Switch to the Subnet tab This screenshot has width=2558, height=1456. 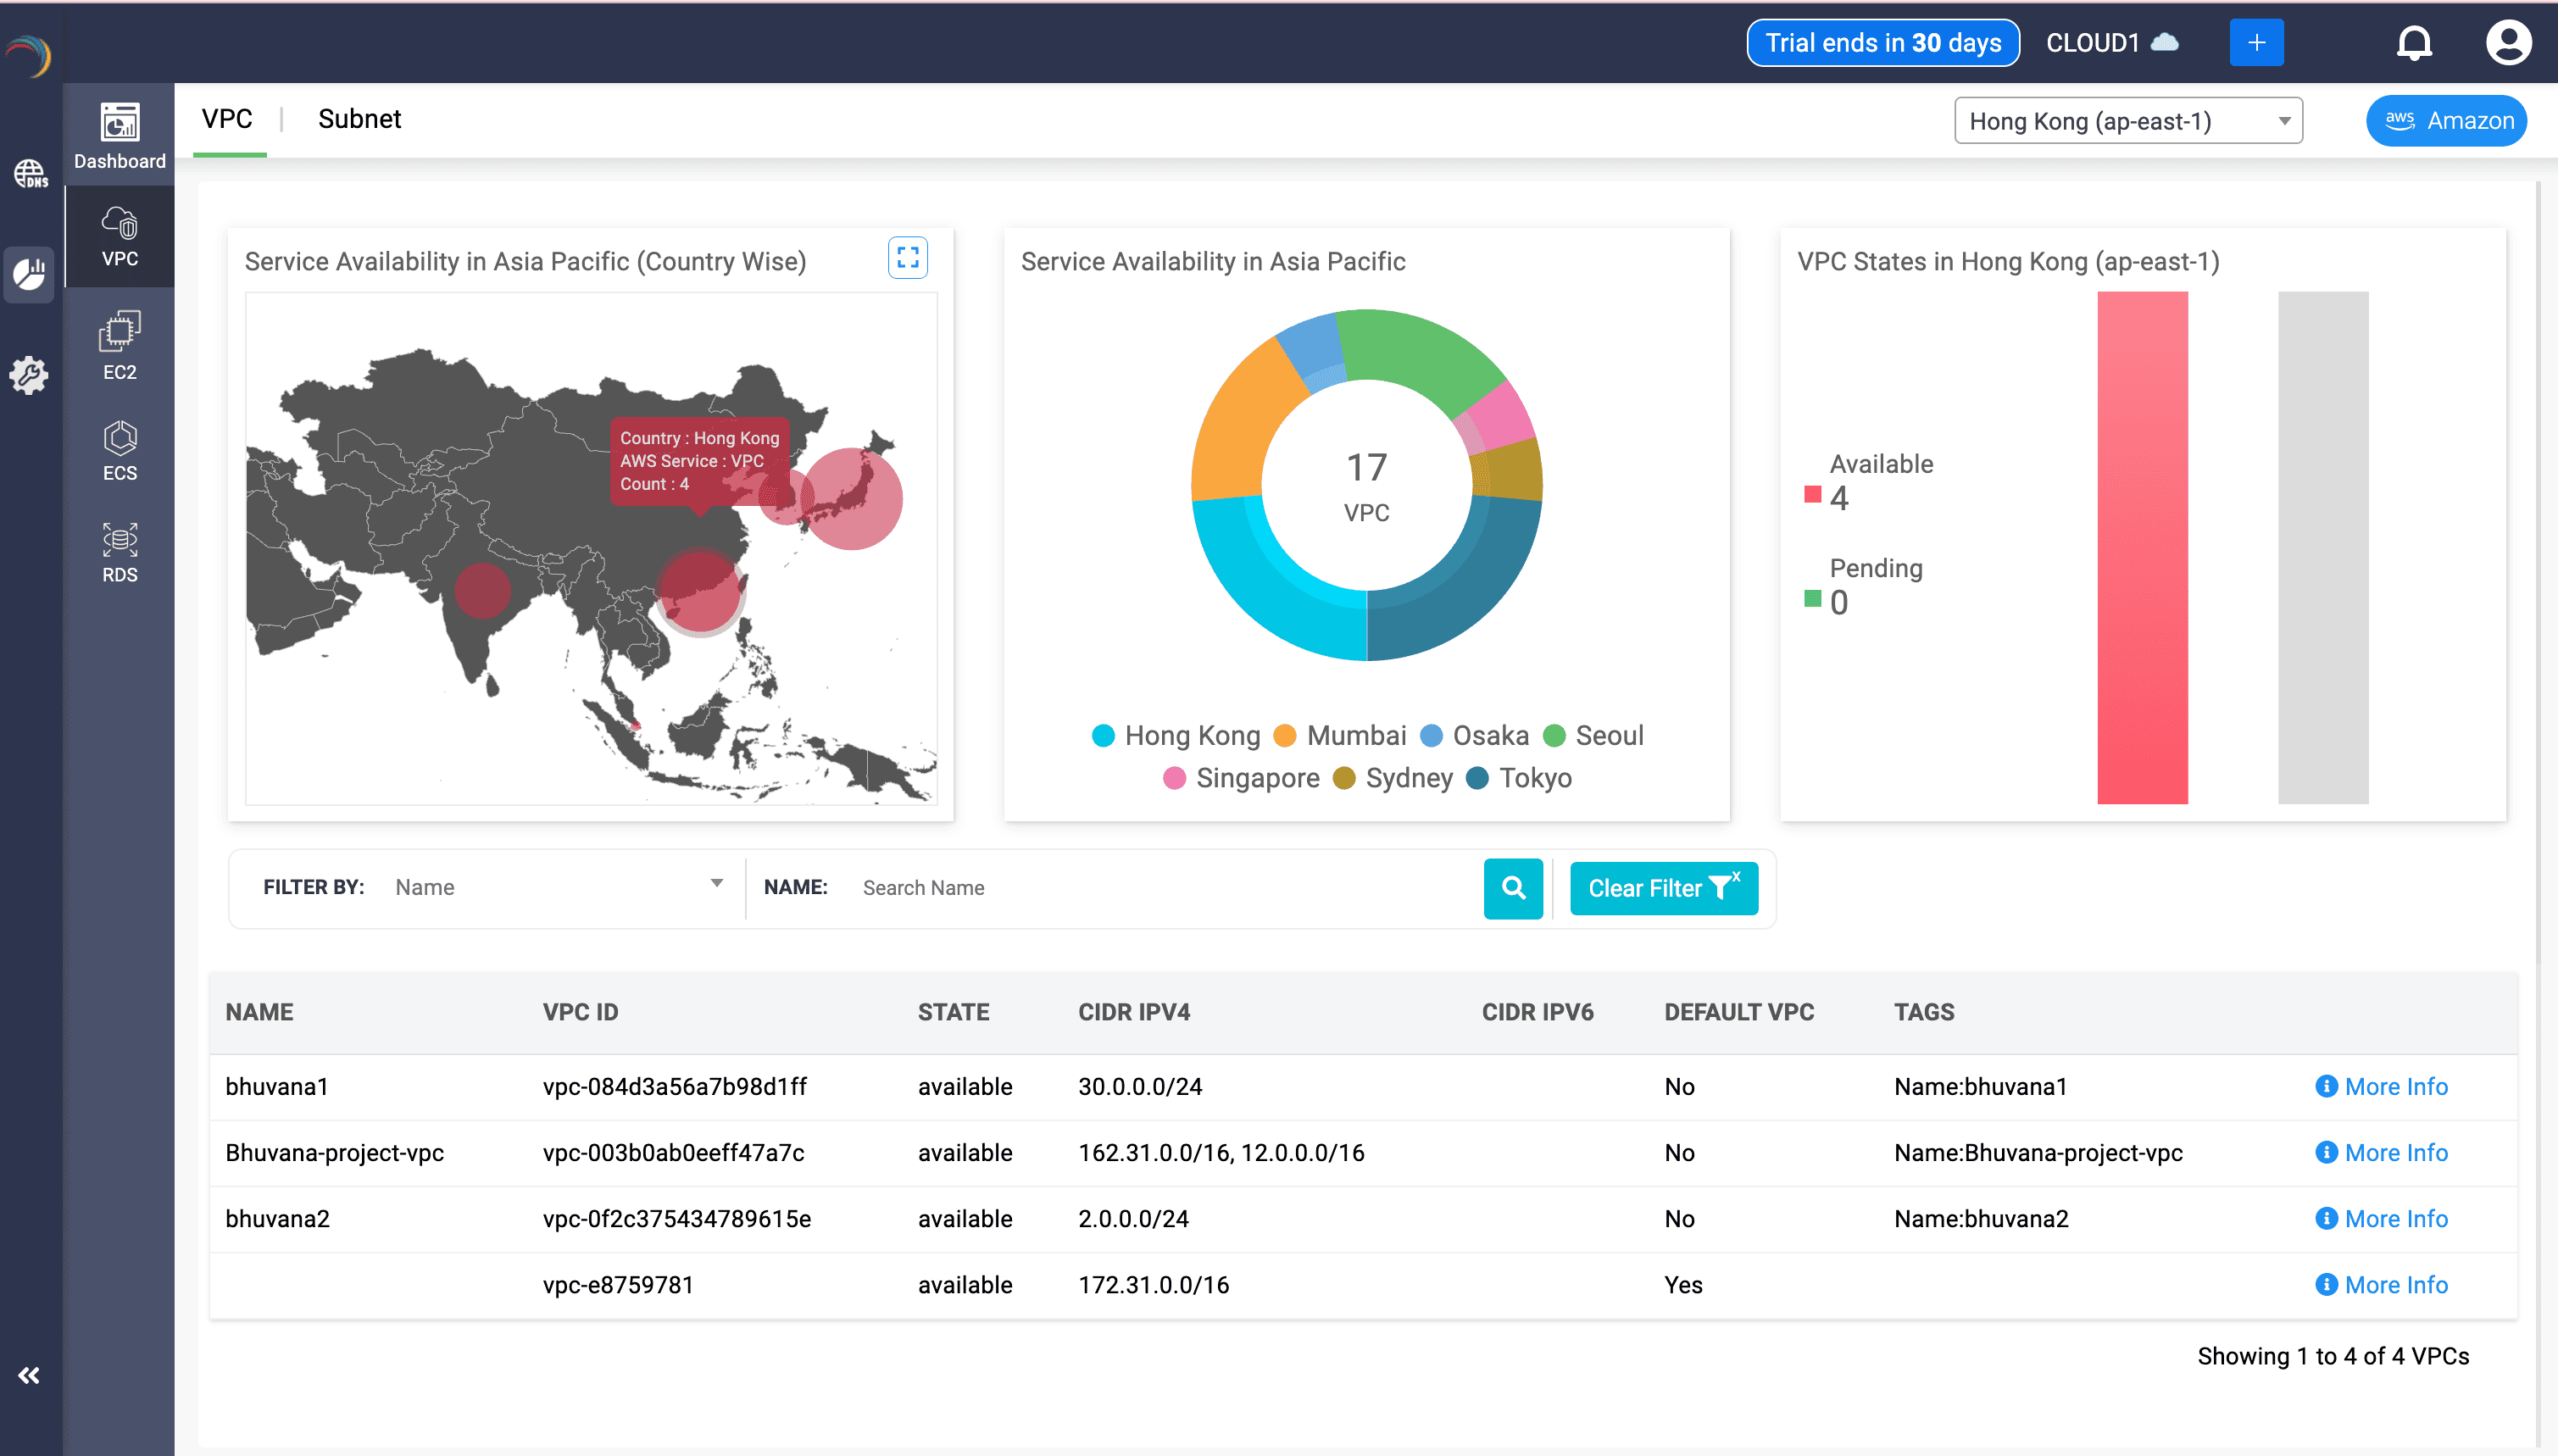coord(359,119)
